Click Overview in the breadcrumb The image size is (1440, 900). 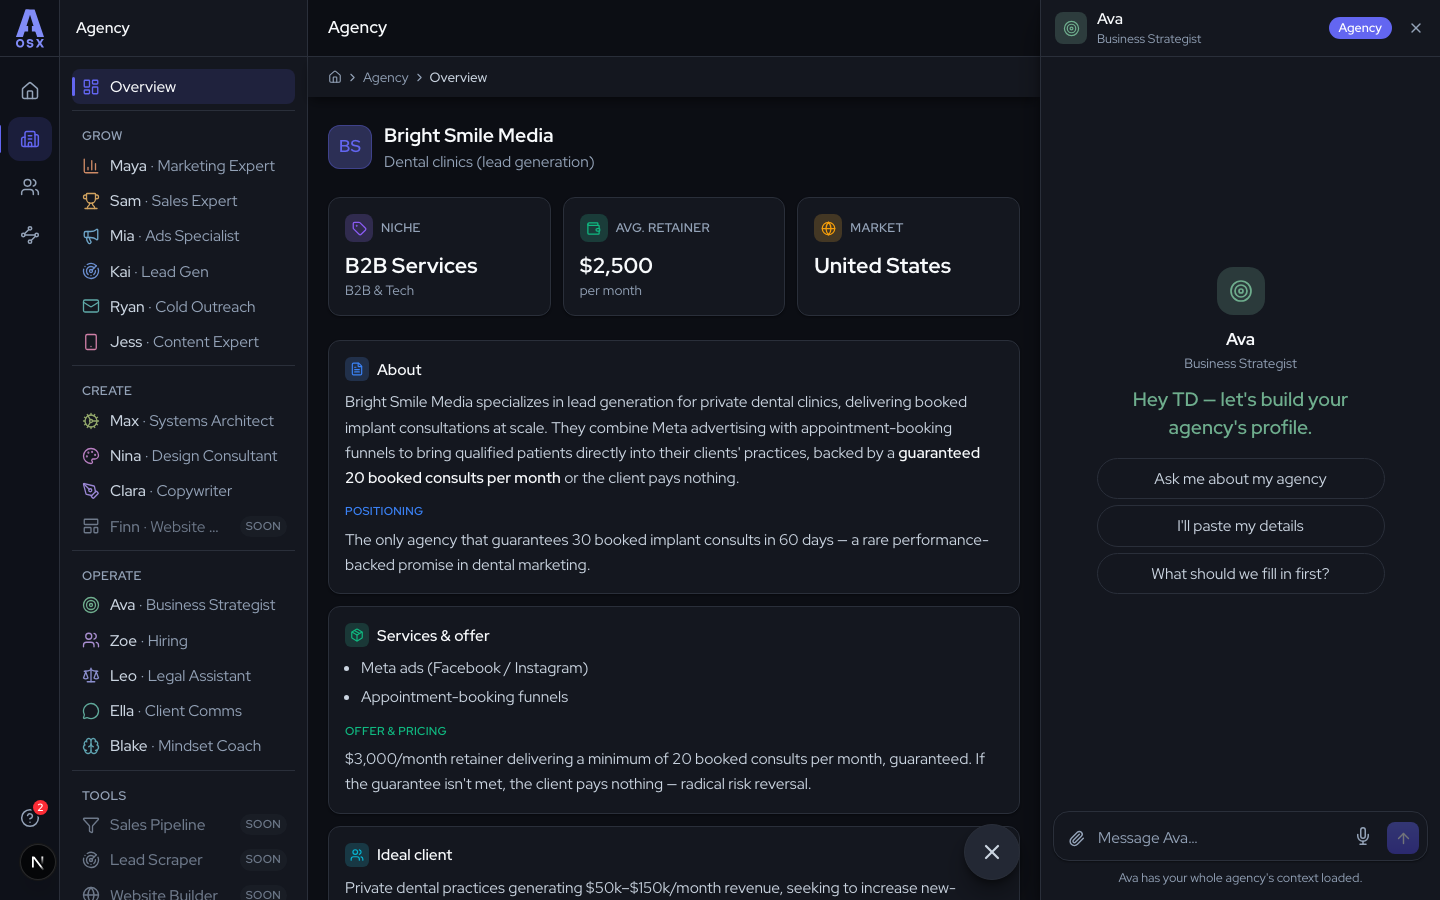(458, 77)
